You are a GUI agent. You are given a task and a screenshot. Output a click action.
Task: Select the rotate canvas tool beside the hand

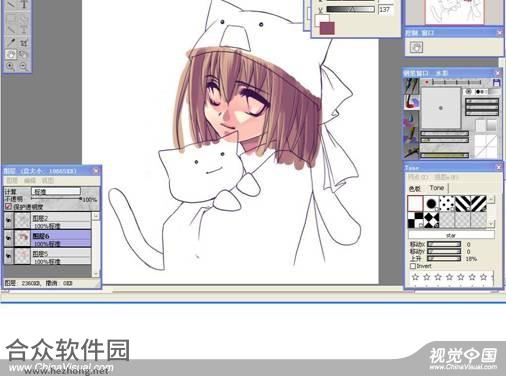[24, 54]
